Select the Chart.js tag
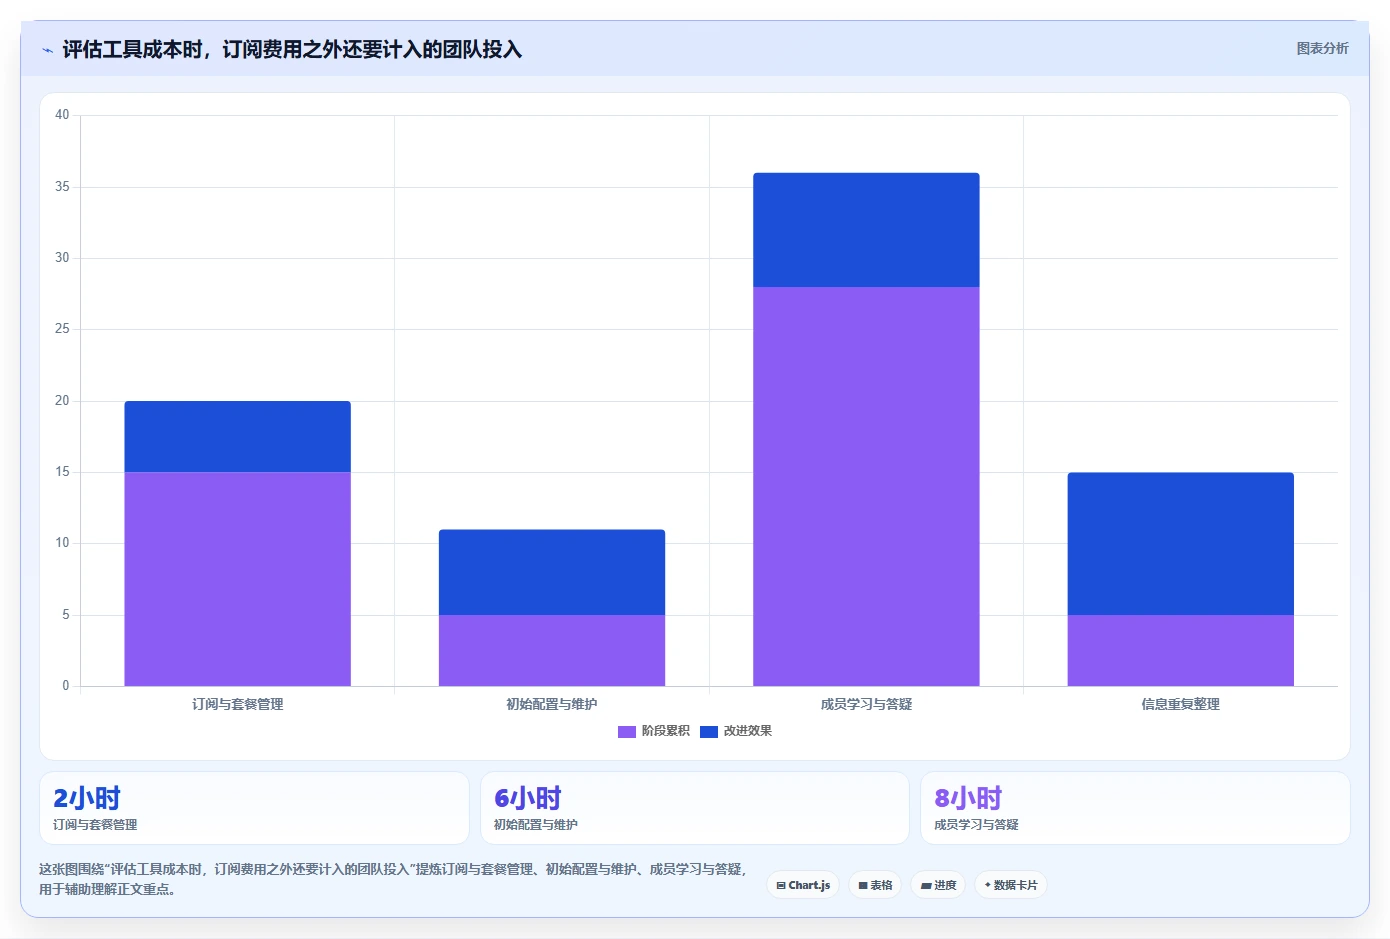1390x939 pixels. pos(803,885)
